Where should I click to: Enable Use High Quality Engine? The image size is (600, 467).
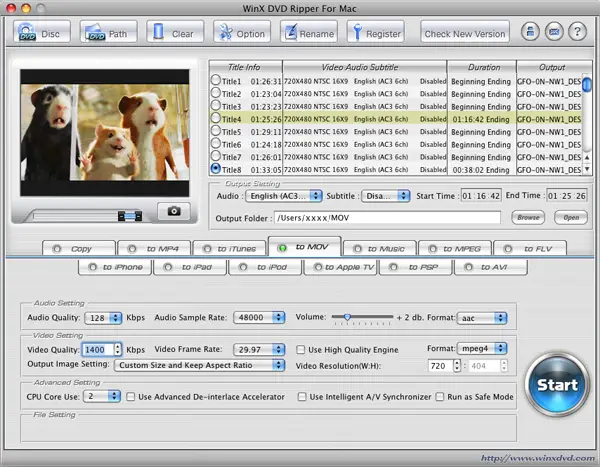click(x=301, y=349)
